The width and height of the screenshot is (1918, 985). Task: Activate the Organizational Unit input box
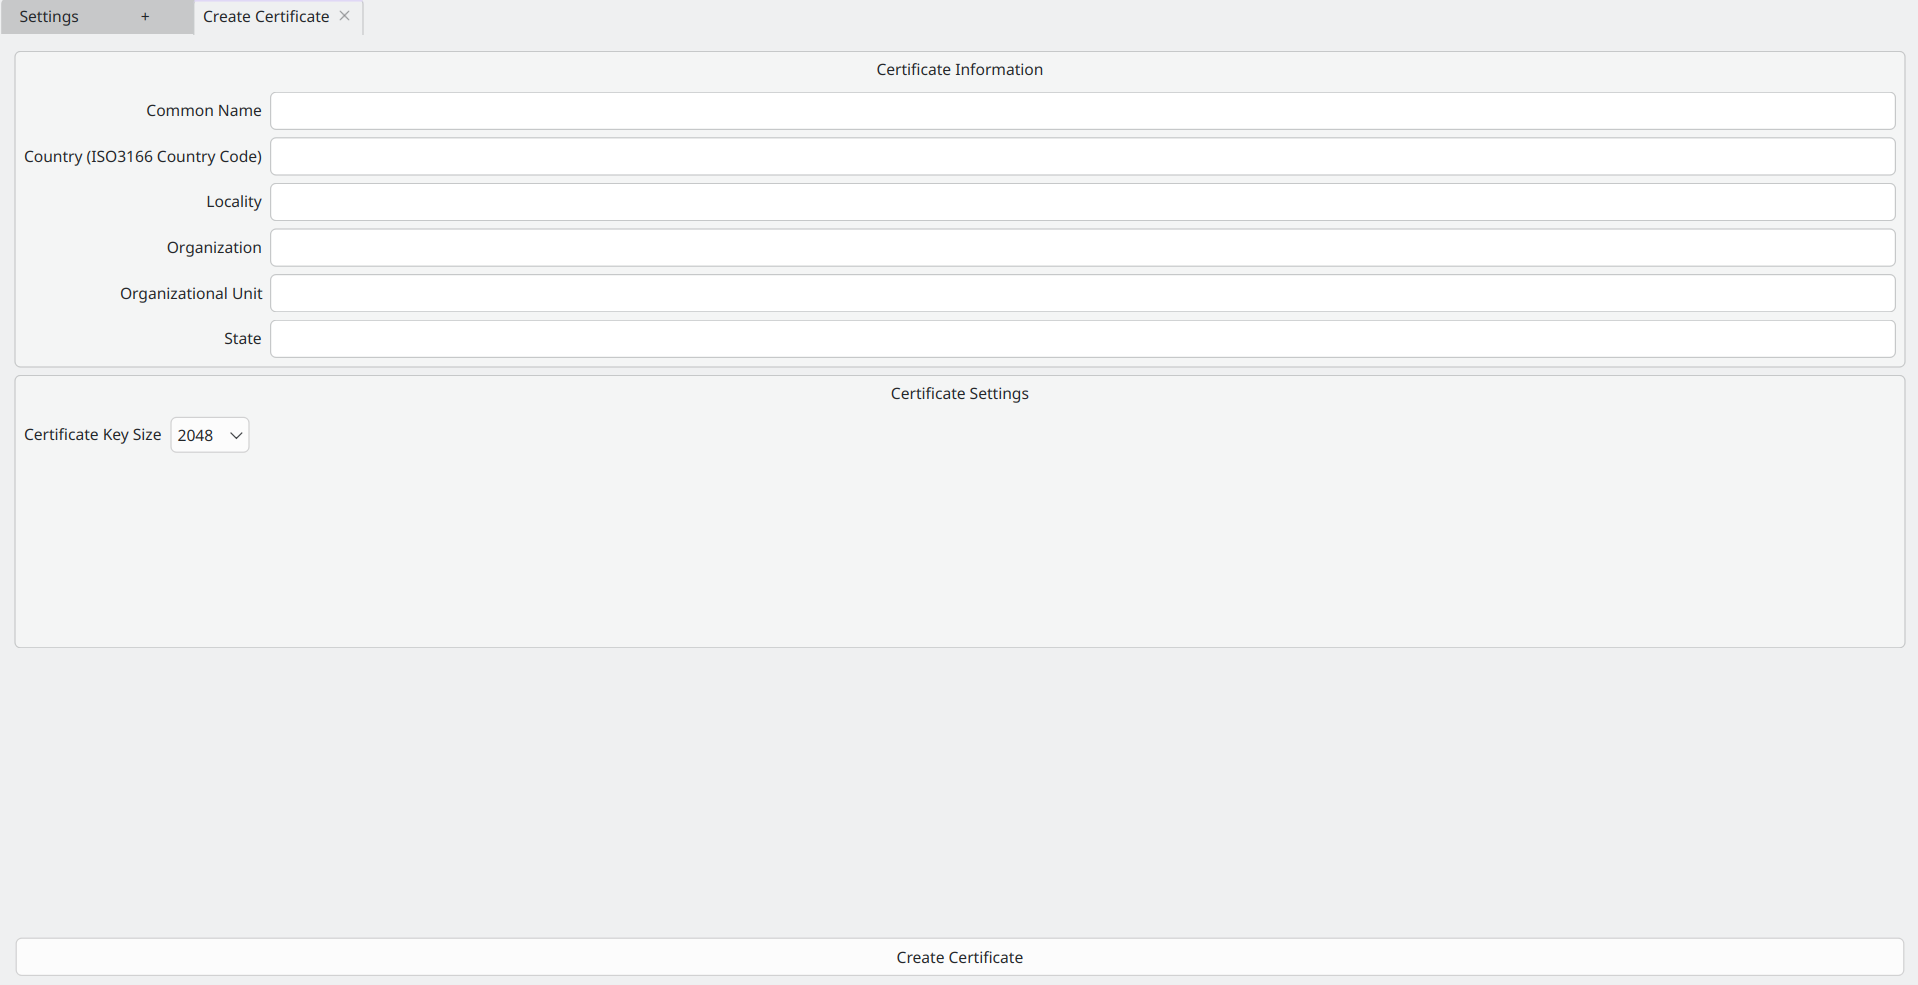click(1082, 294)
